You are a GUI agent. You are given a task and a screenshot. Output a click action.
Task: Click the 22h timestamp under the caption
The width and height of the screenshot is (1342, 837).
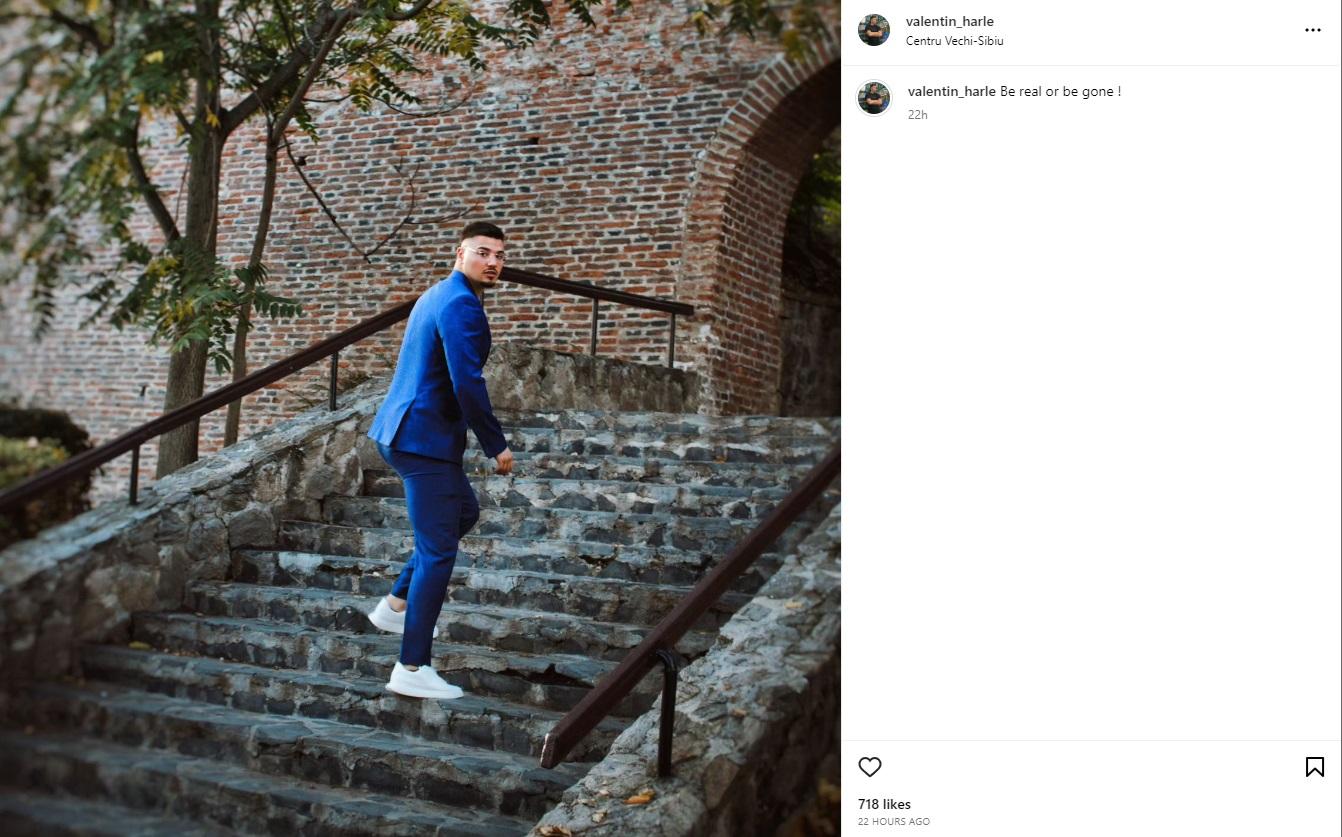point(917,115)
